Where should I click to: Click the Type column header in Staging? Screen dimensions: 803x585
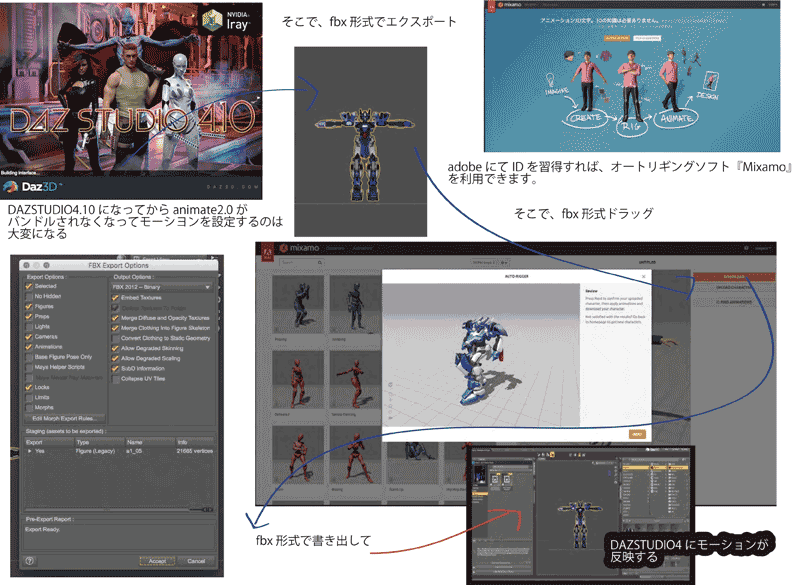point(99,442)
